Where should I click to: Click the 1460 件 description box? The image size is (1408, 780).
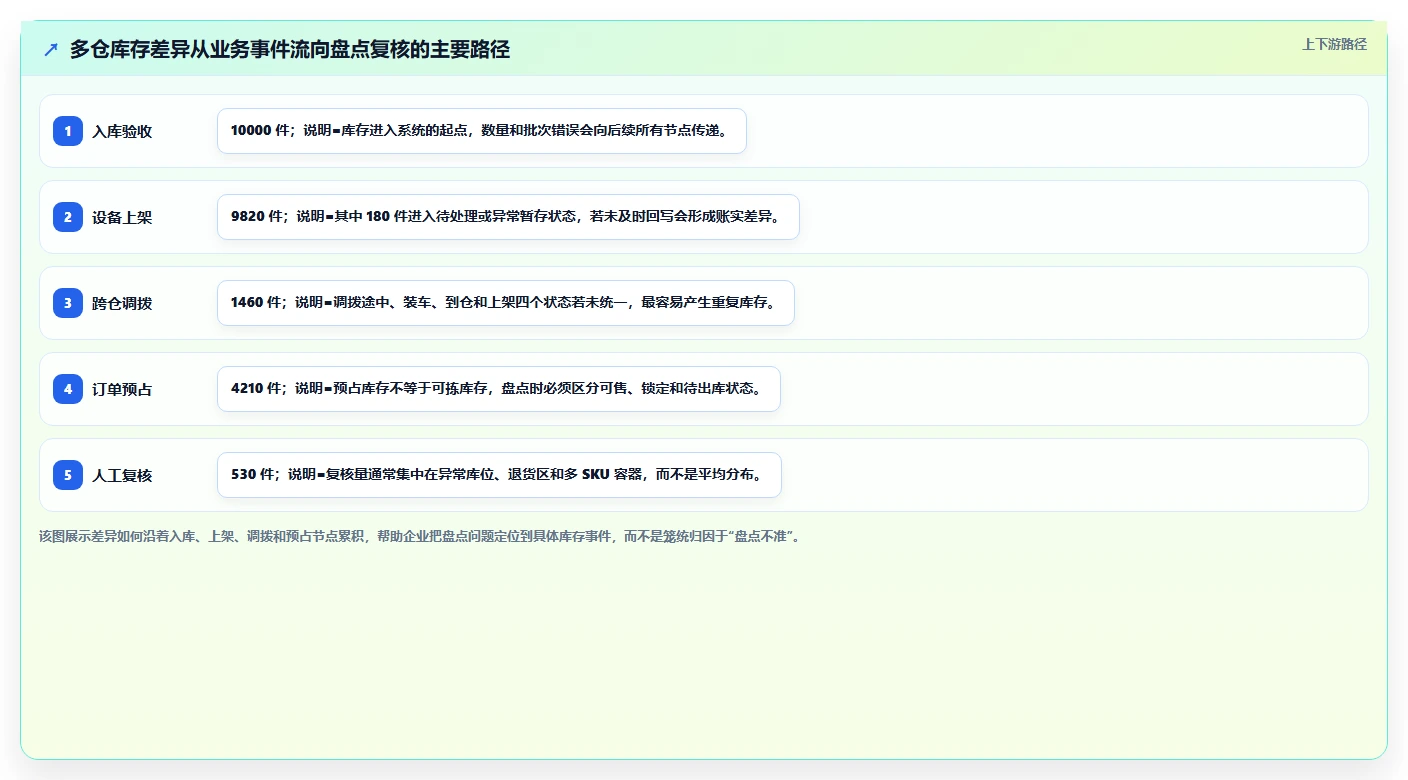(x=506, y=303)
